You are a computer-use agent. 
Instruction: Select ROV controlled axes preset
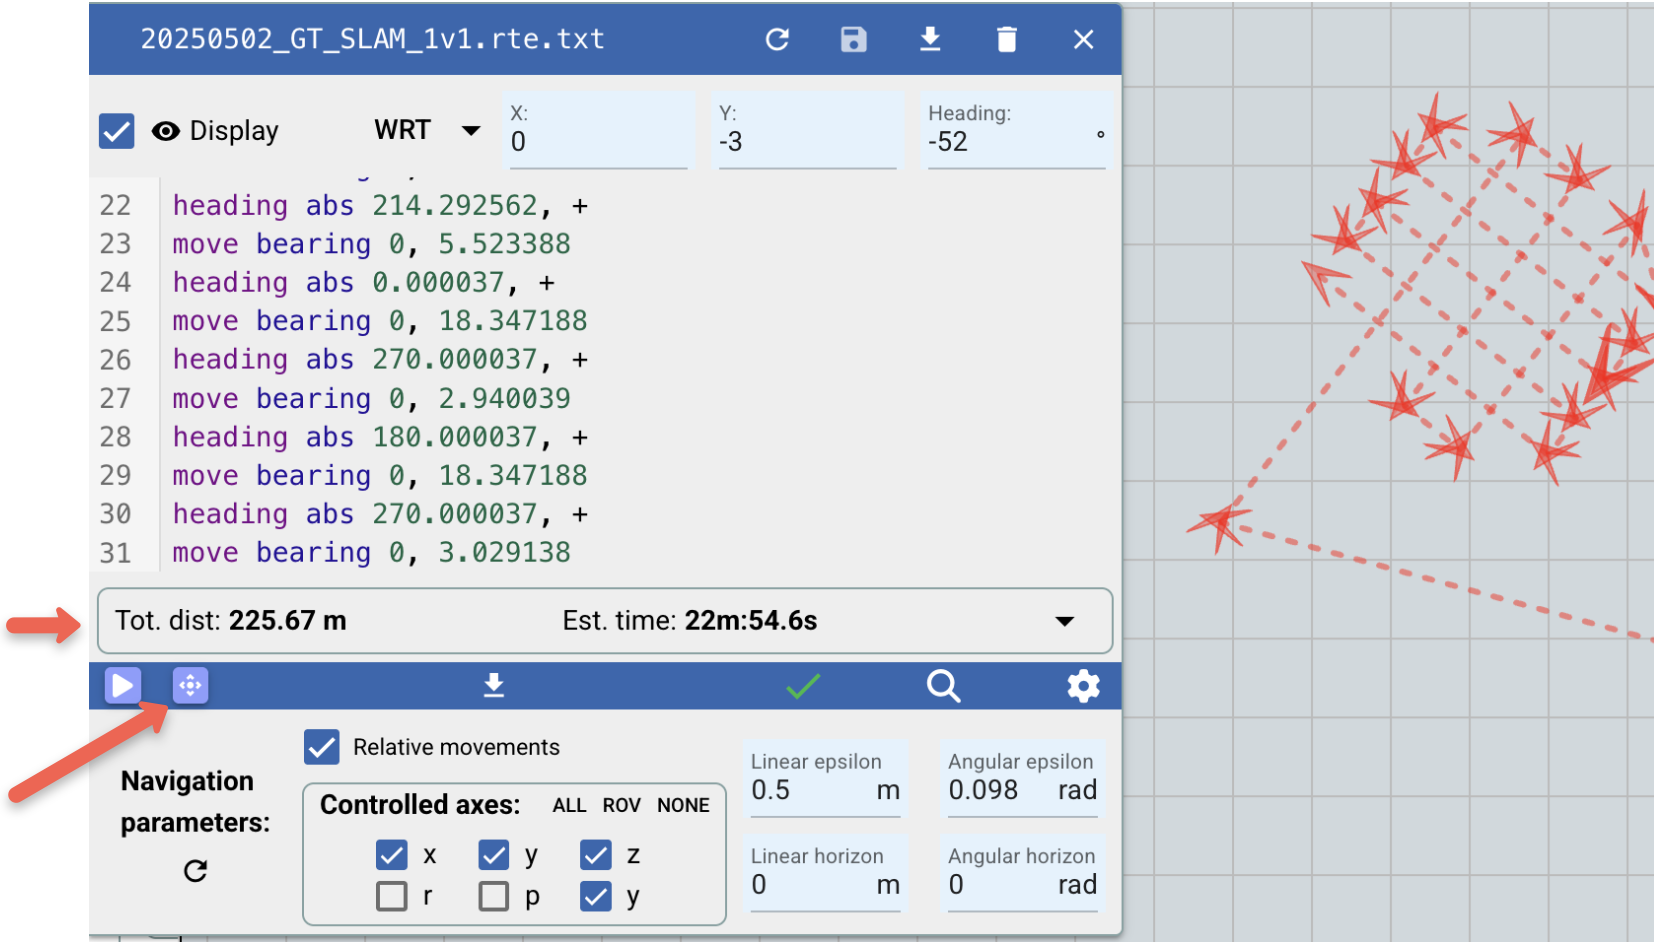coord(621,806)
